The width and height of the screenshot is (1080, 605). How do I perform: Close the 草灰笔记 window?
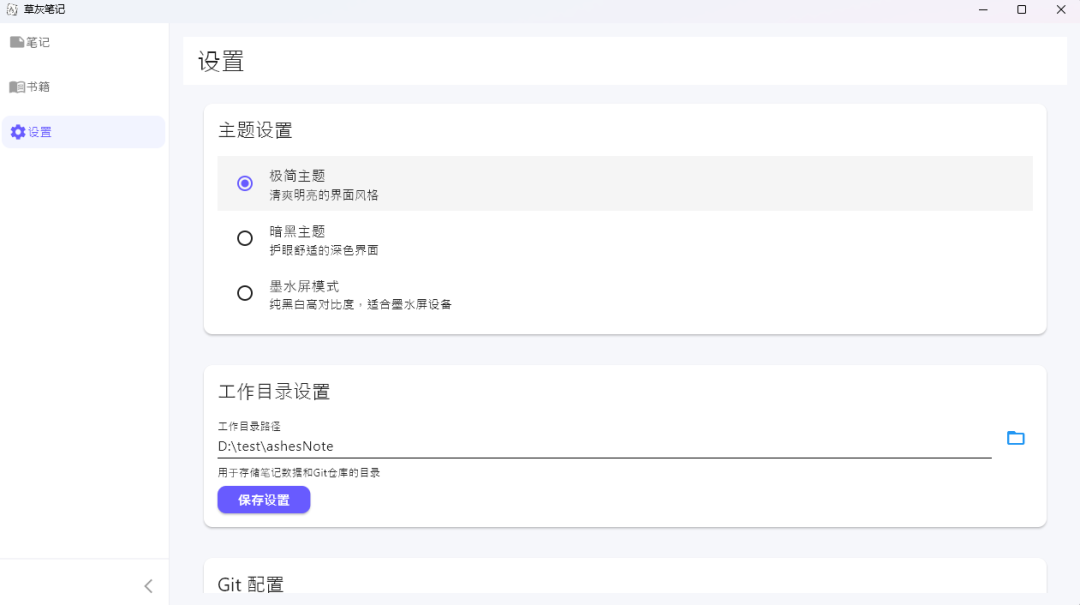click(x=1060, y=9)
